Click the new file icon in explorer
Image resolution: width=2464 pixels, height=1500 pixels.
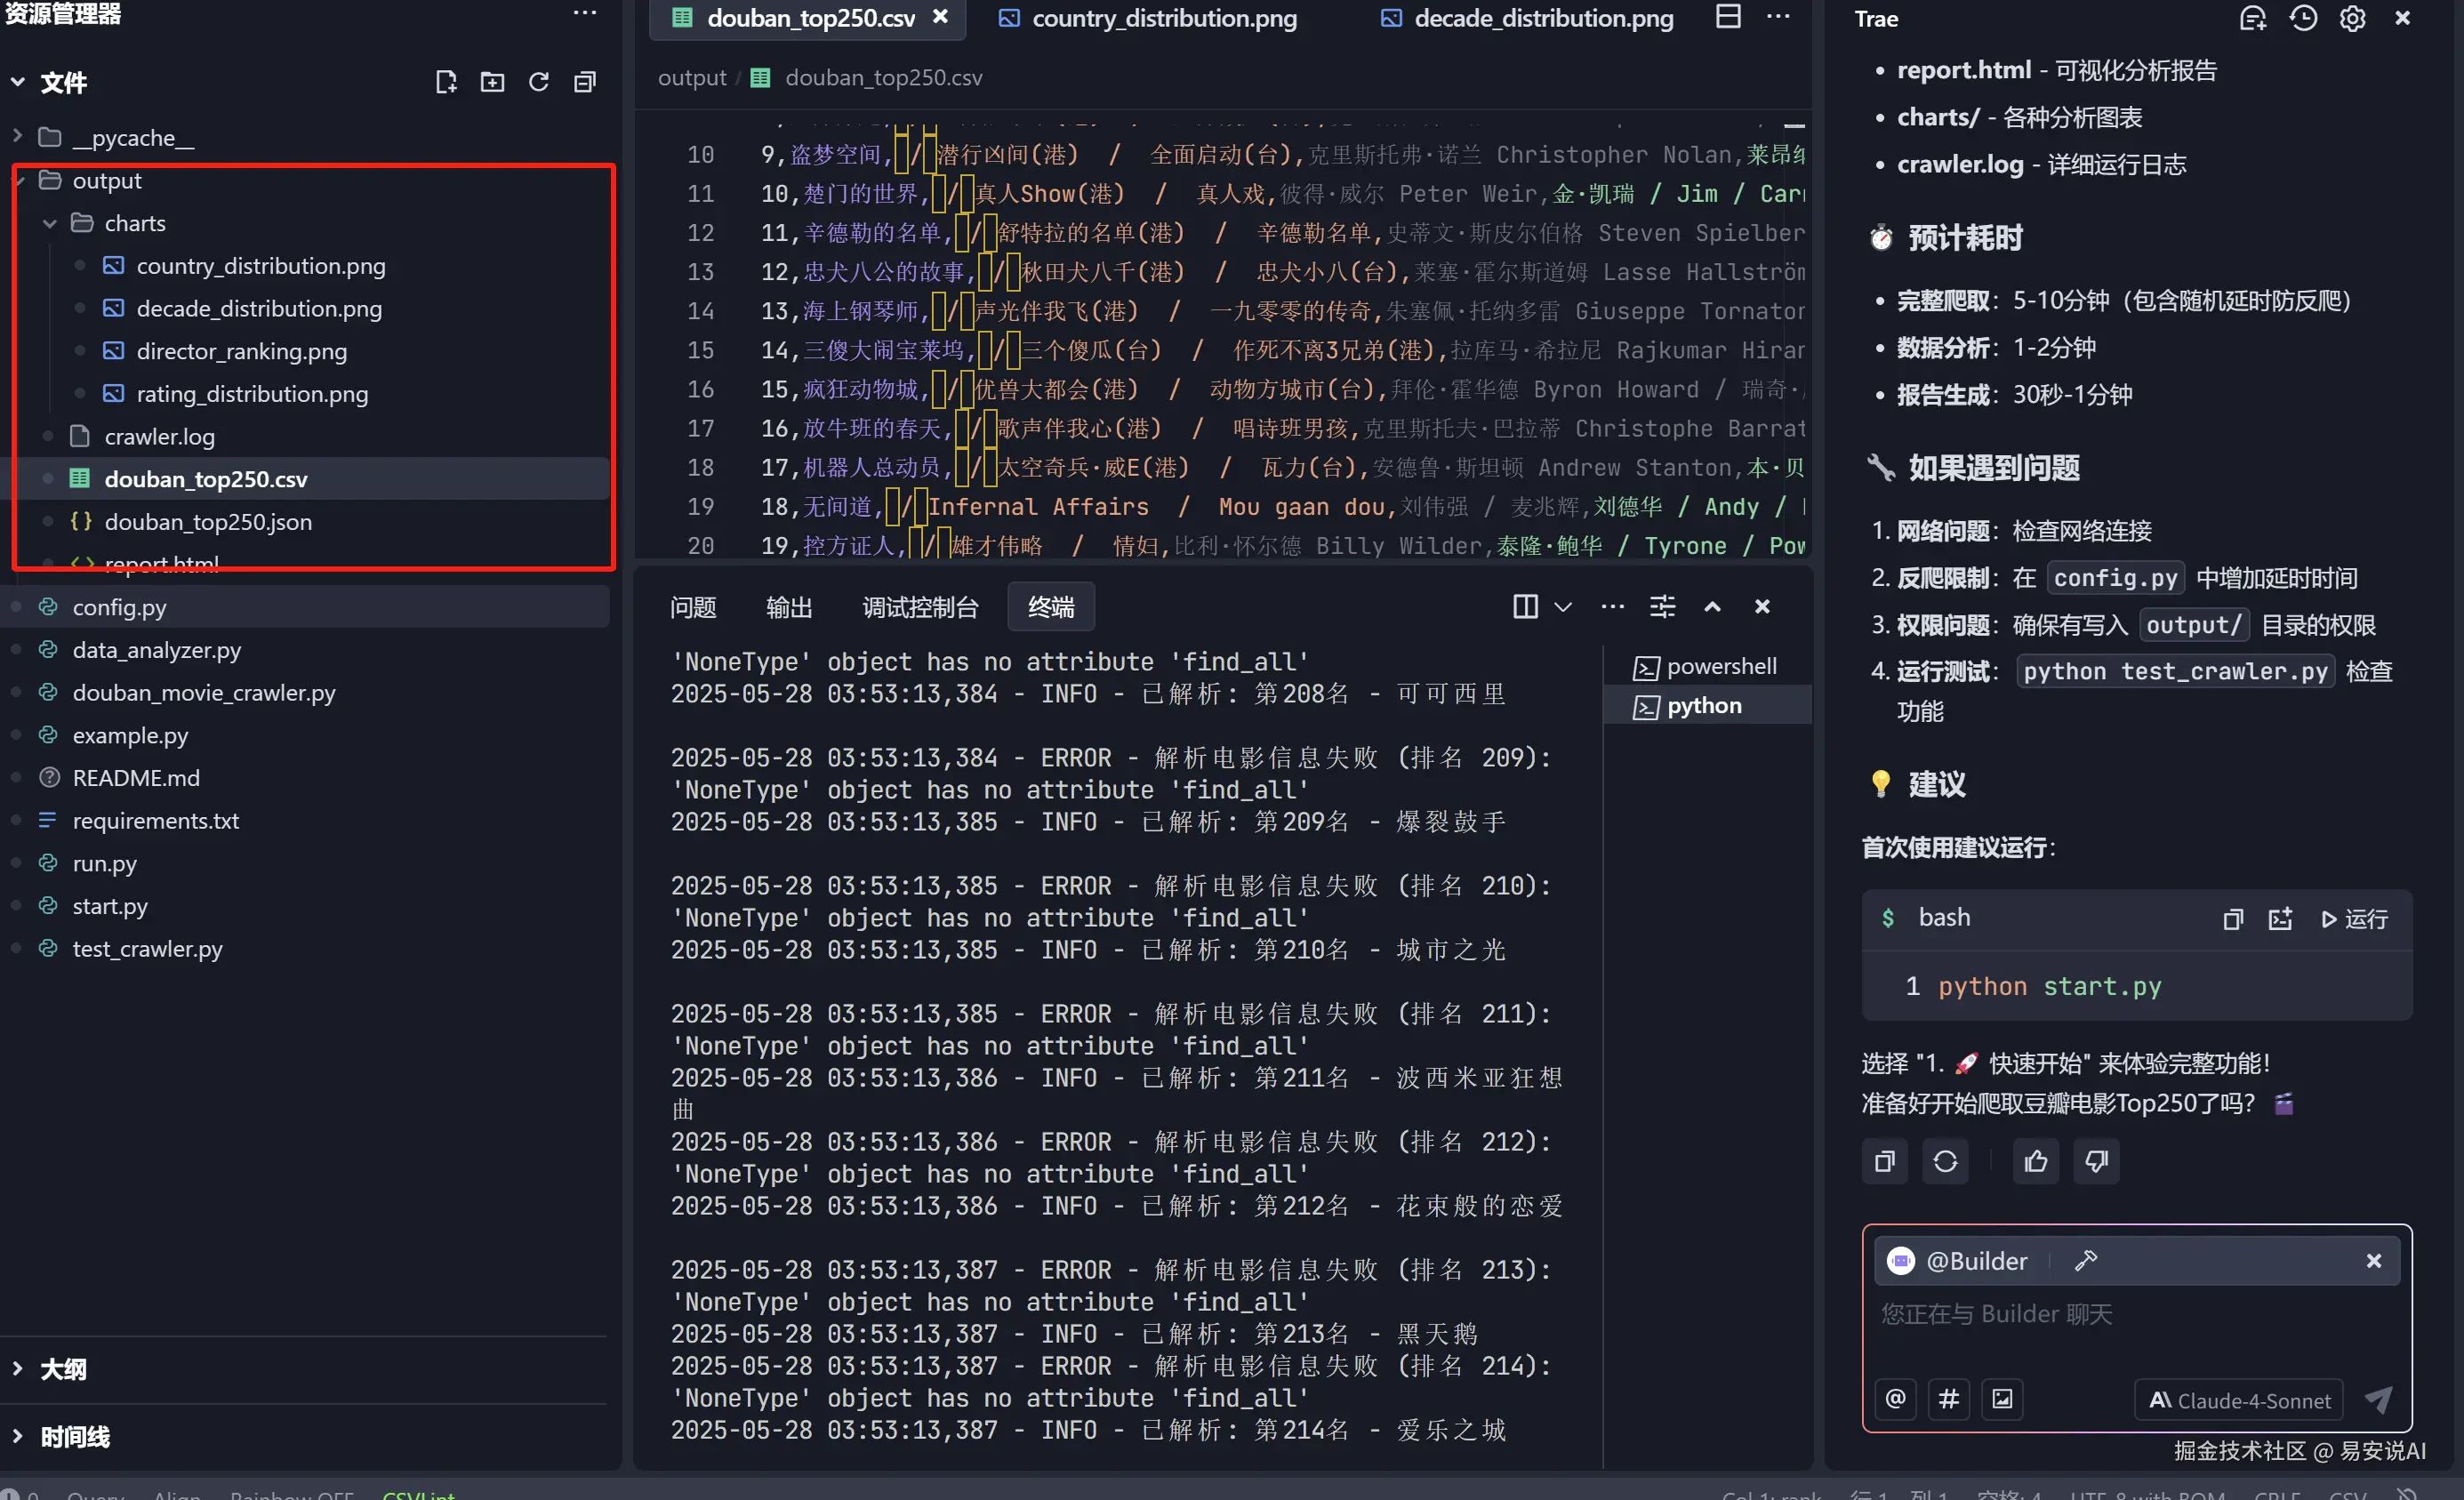pos(446,82)
